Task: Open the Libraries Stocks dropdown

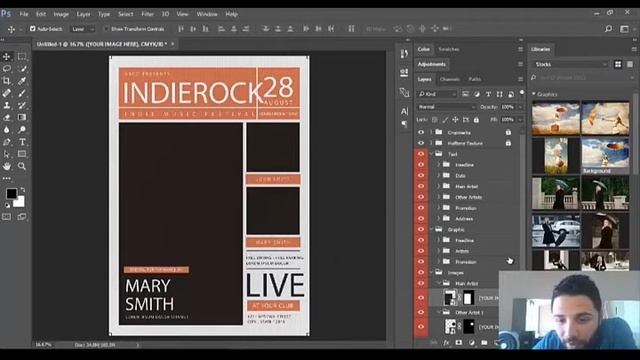Action: 571,64
